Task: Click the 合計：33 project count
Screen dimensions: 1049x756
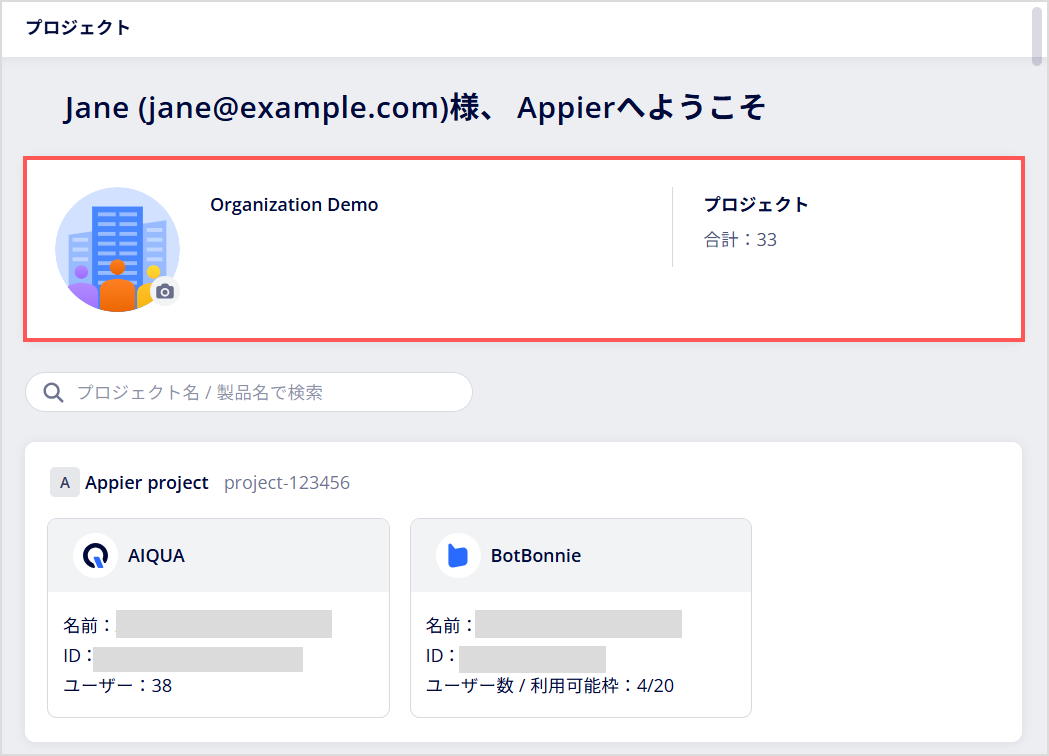Action: click(741, 240)
